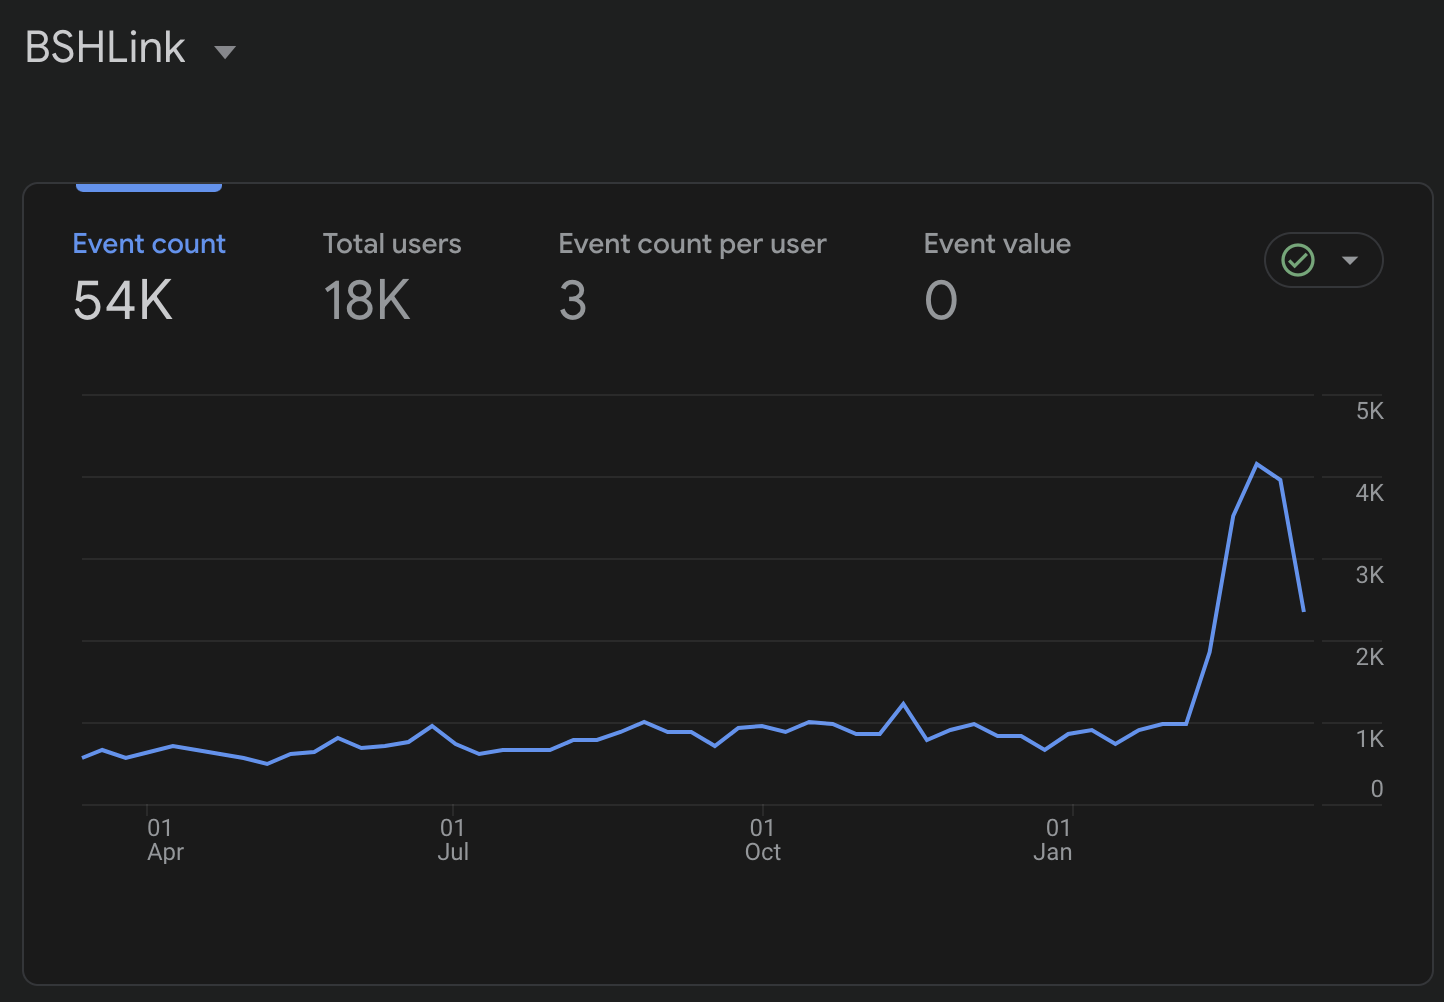Click the 5K y-axis label
This screenshot has width=1444, height=1002.
[1370, 411]
